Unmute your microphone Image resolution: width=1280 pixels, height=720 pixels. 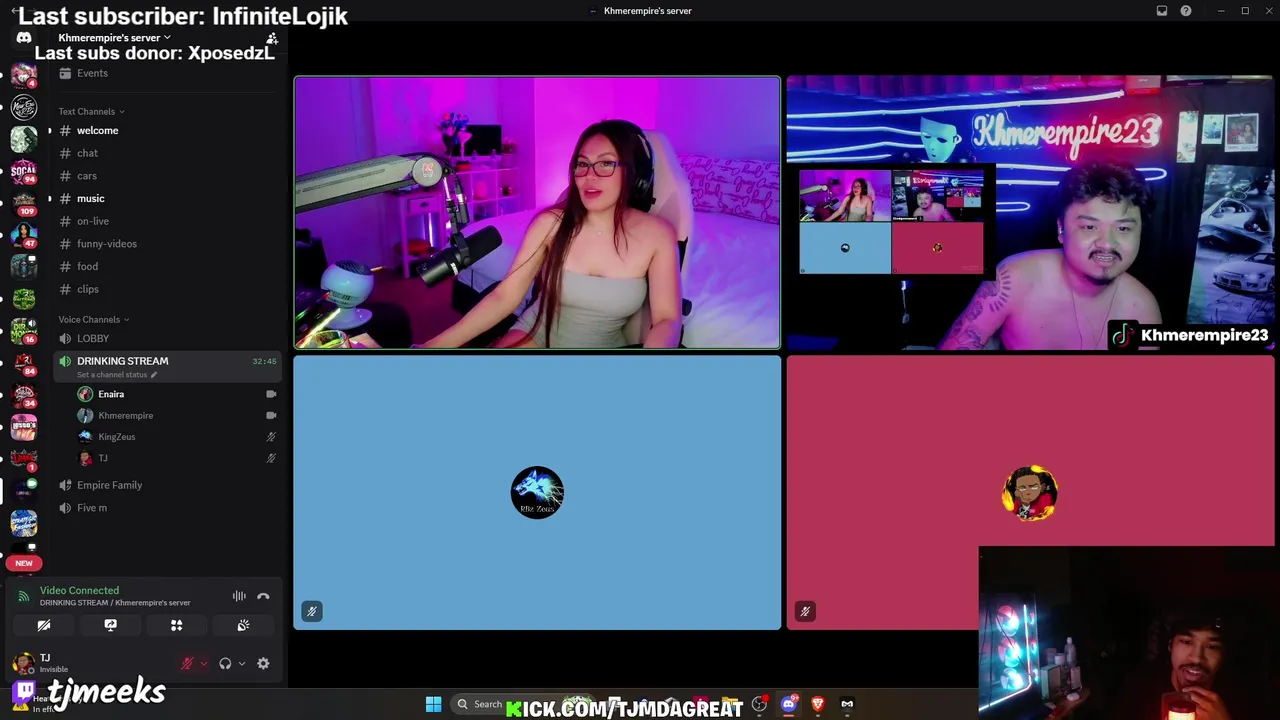(x=186, y=663)
